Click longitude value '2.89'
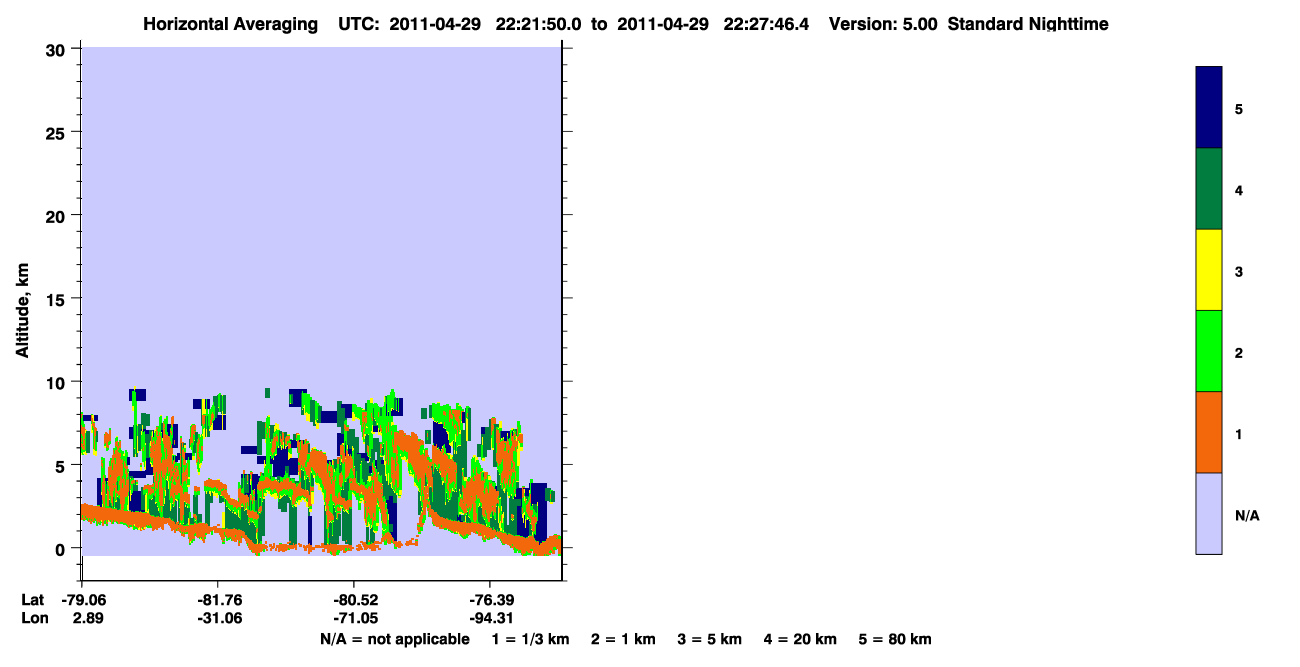Screen dimensions: 1300x667 point(88,618)
